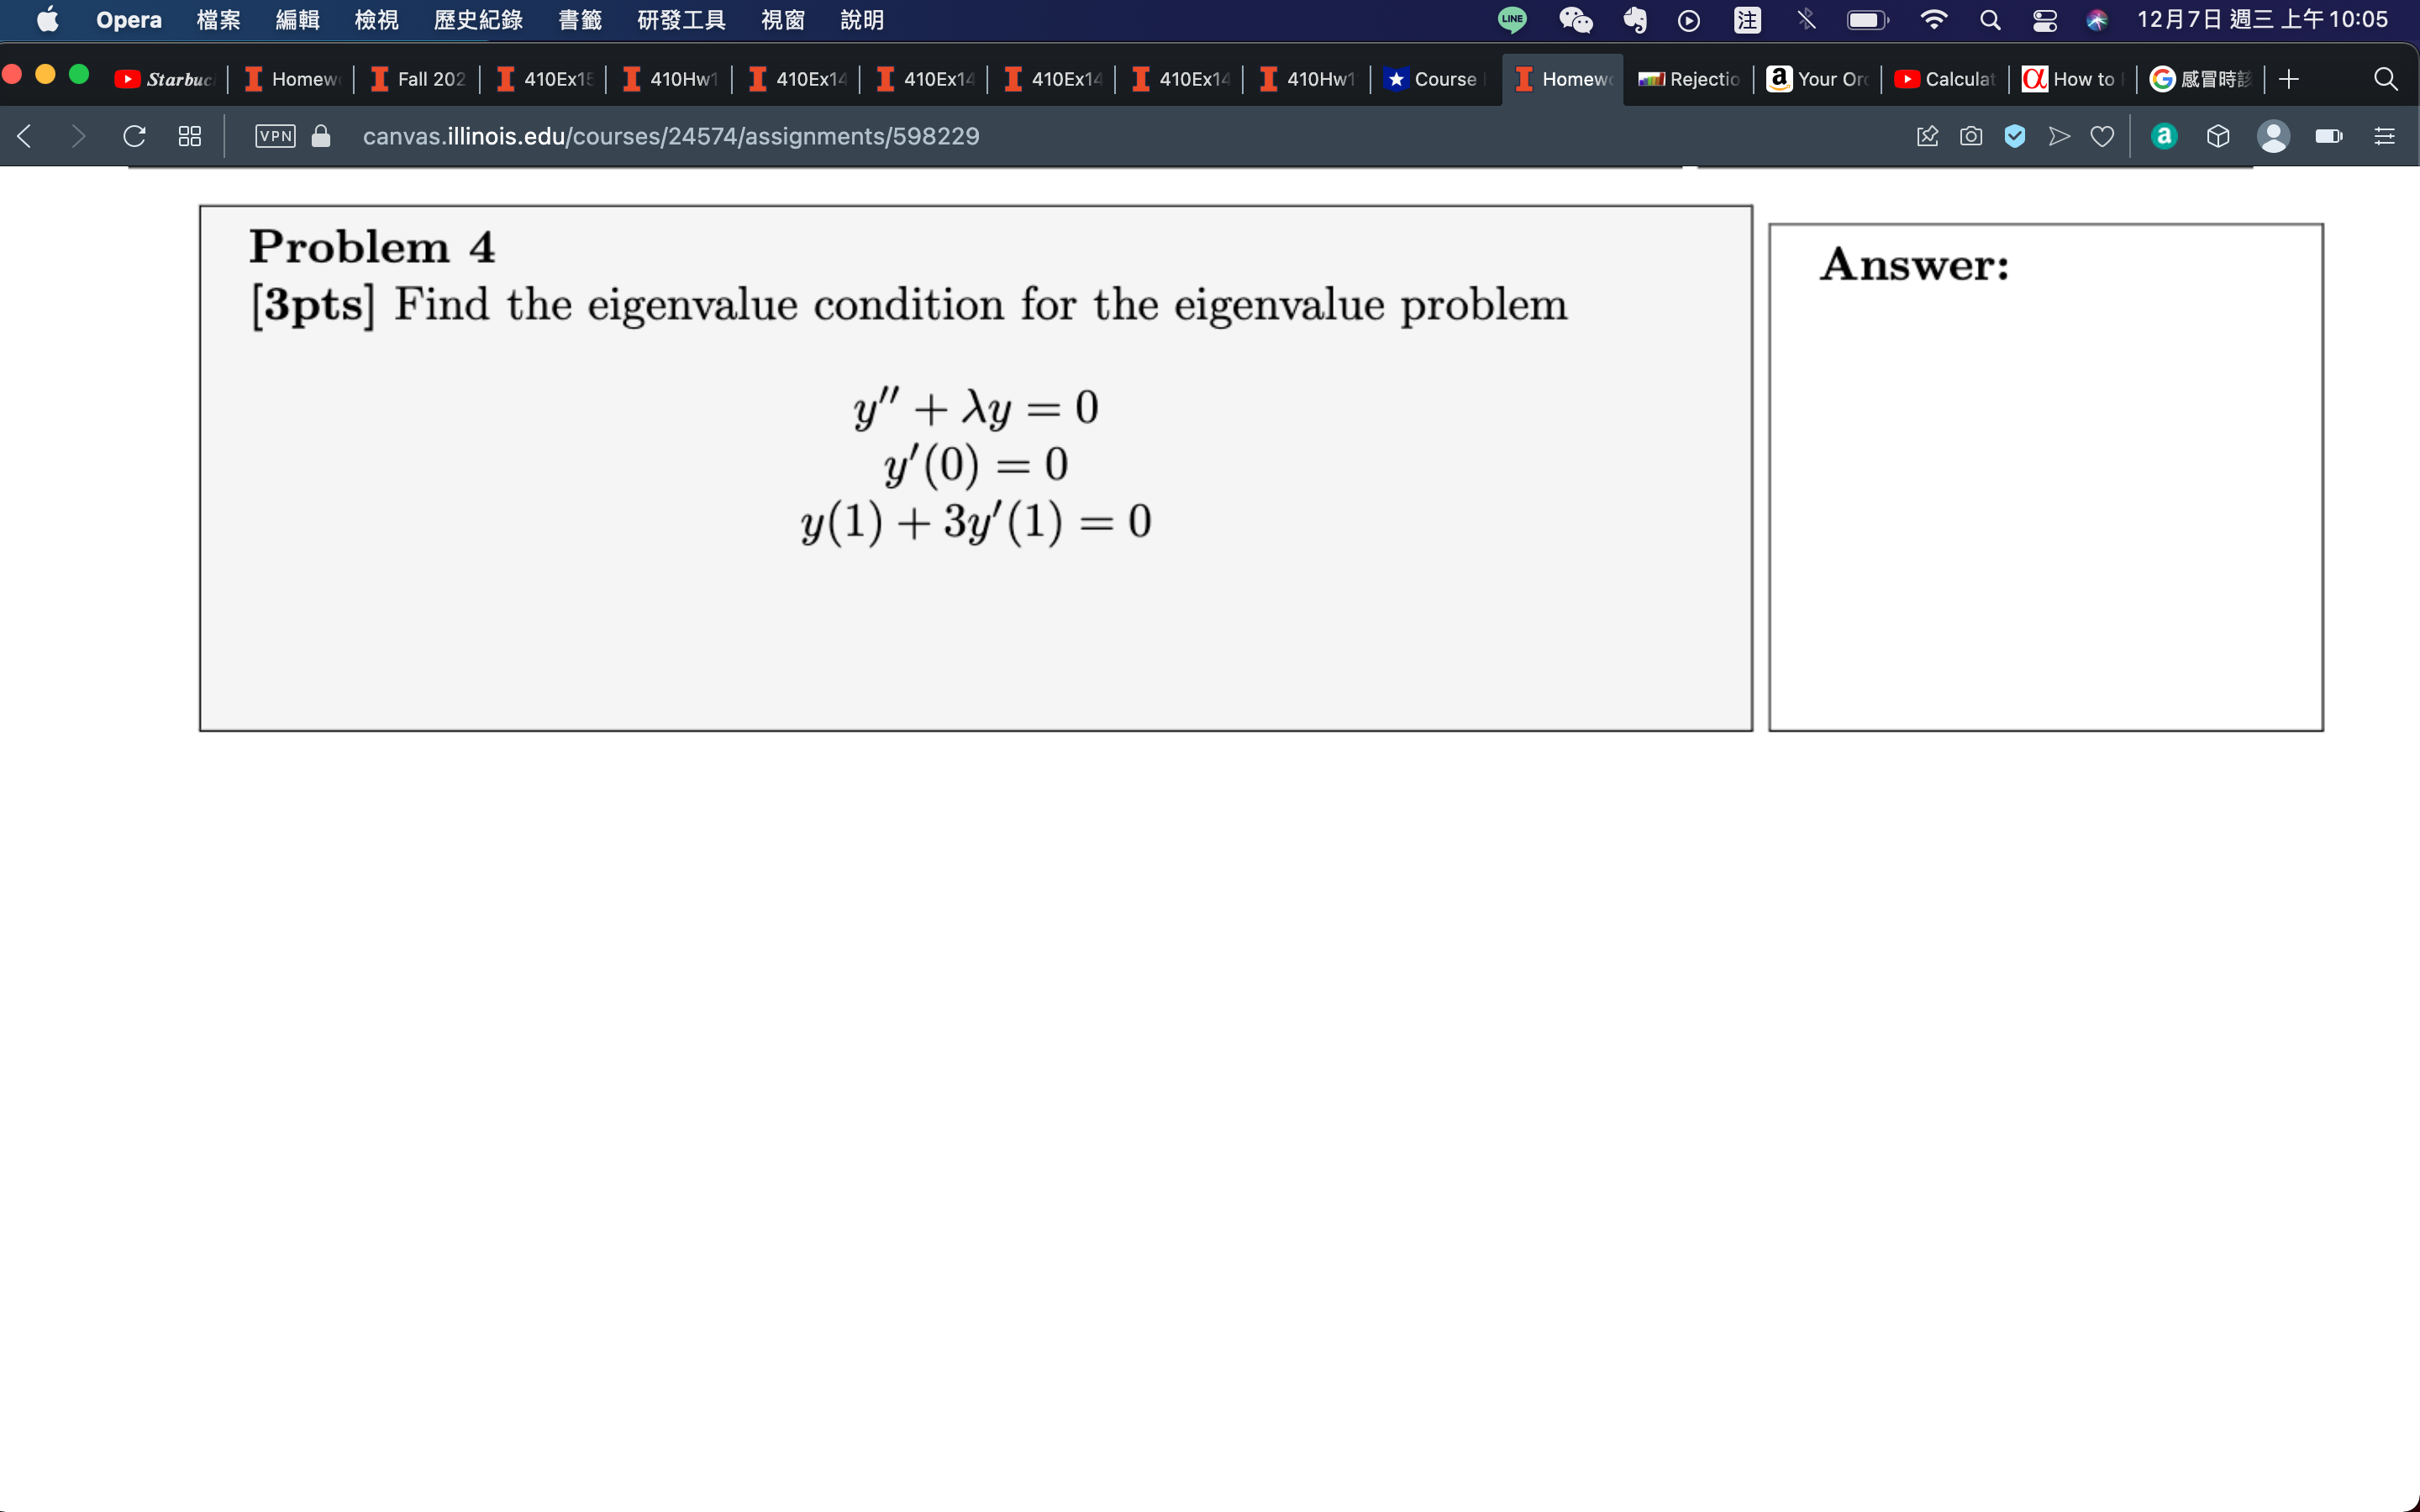This screenshot has width=2420, height=1512.
Task: Open the battery saver icon in toolbar
Action: click(x=2328, y=136)
